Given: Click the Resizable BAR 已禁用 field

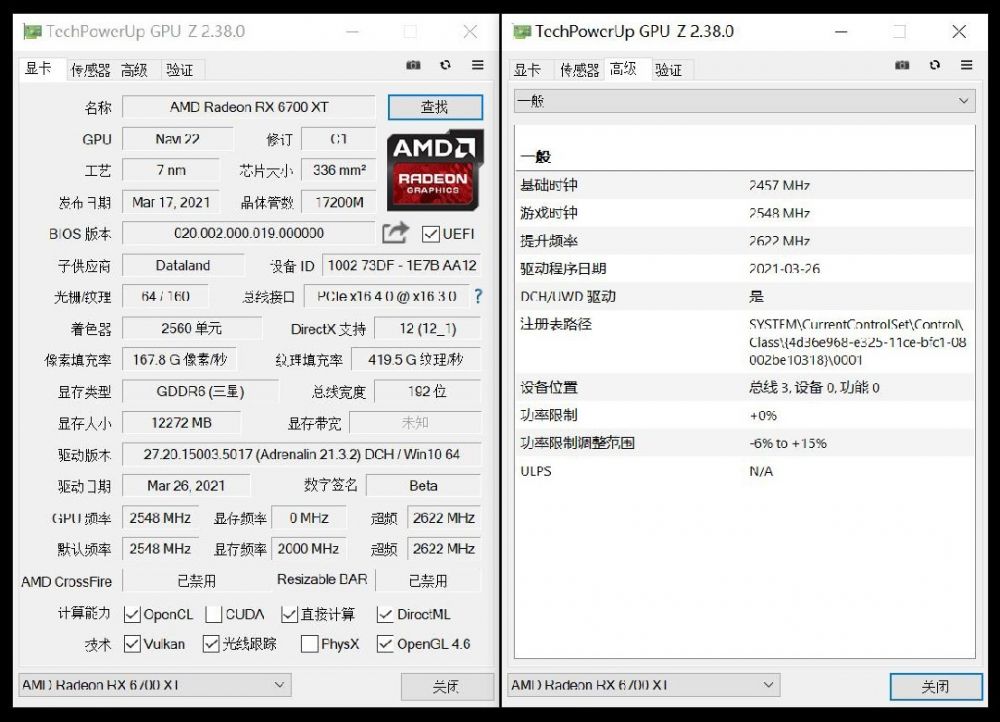Looking at the screenshot, I should [x=428, y=580].
